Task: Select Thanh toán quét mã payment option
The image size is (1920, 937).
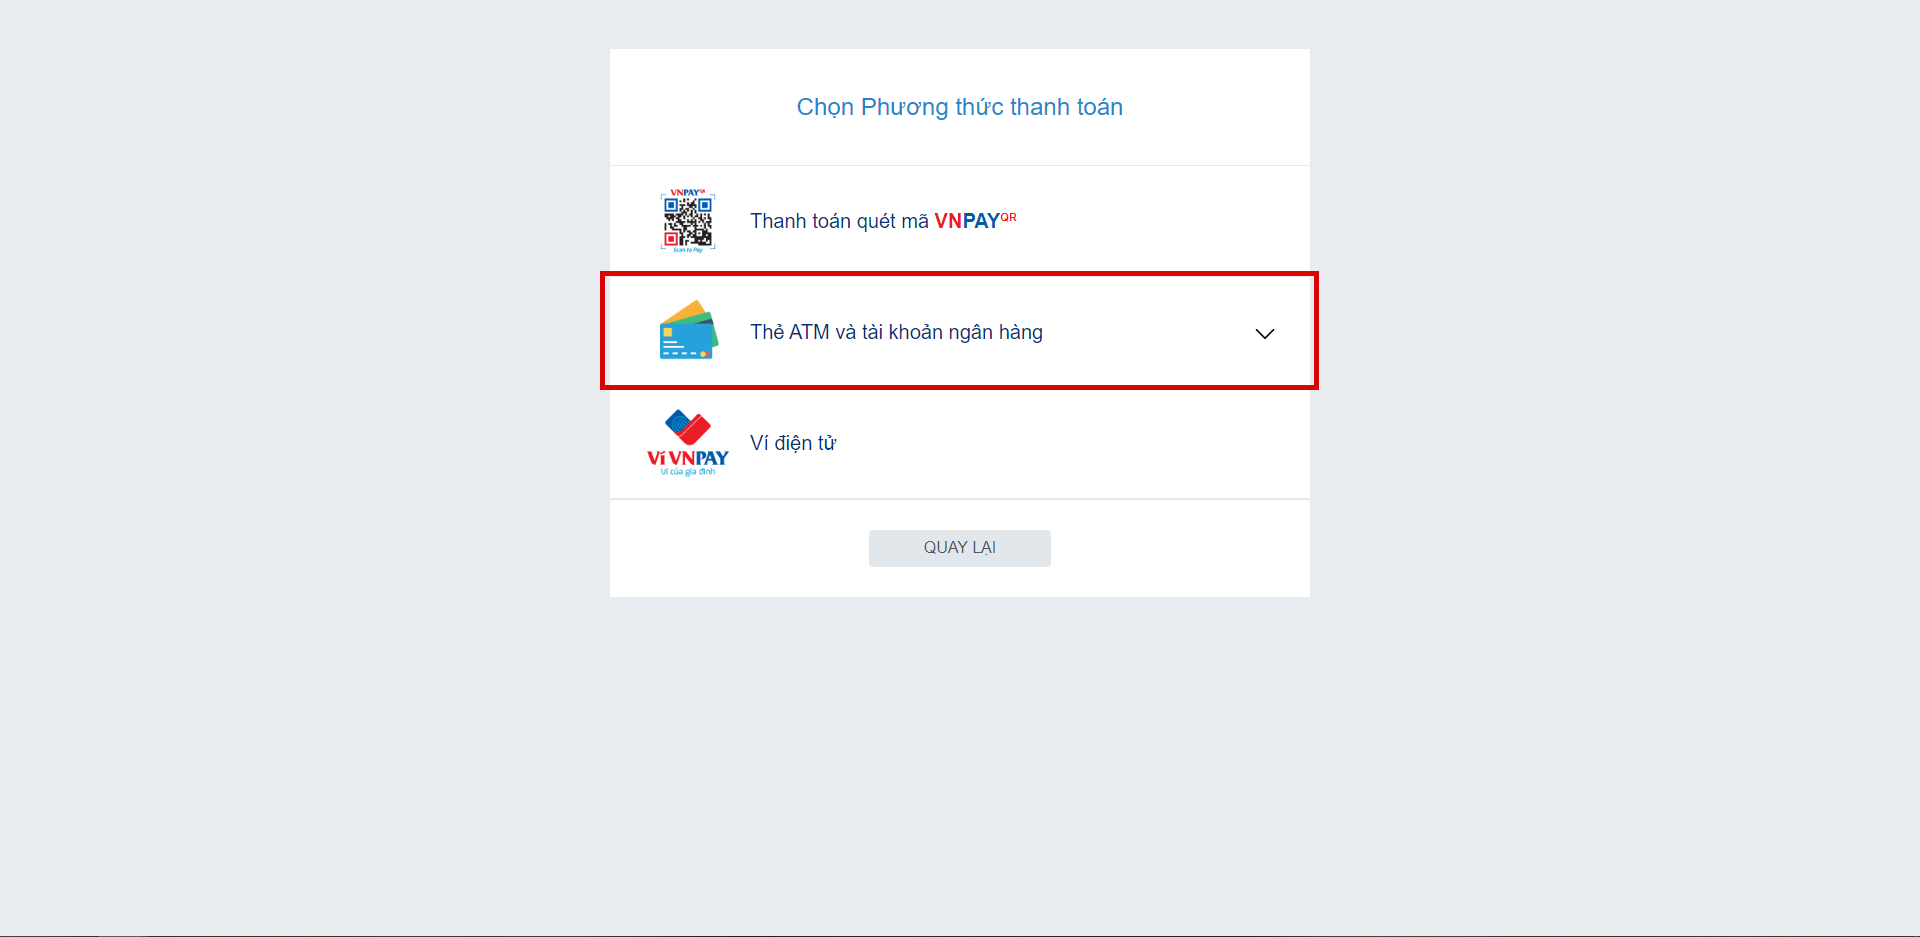Action: pos(960,220)
